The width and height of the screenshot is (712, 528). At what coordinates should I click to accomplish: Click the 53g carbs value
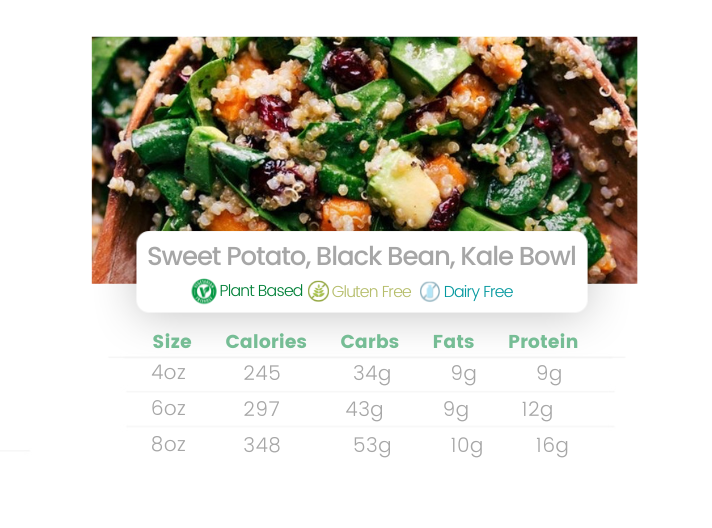(372, 445)
